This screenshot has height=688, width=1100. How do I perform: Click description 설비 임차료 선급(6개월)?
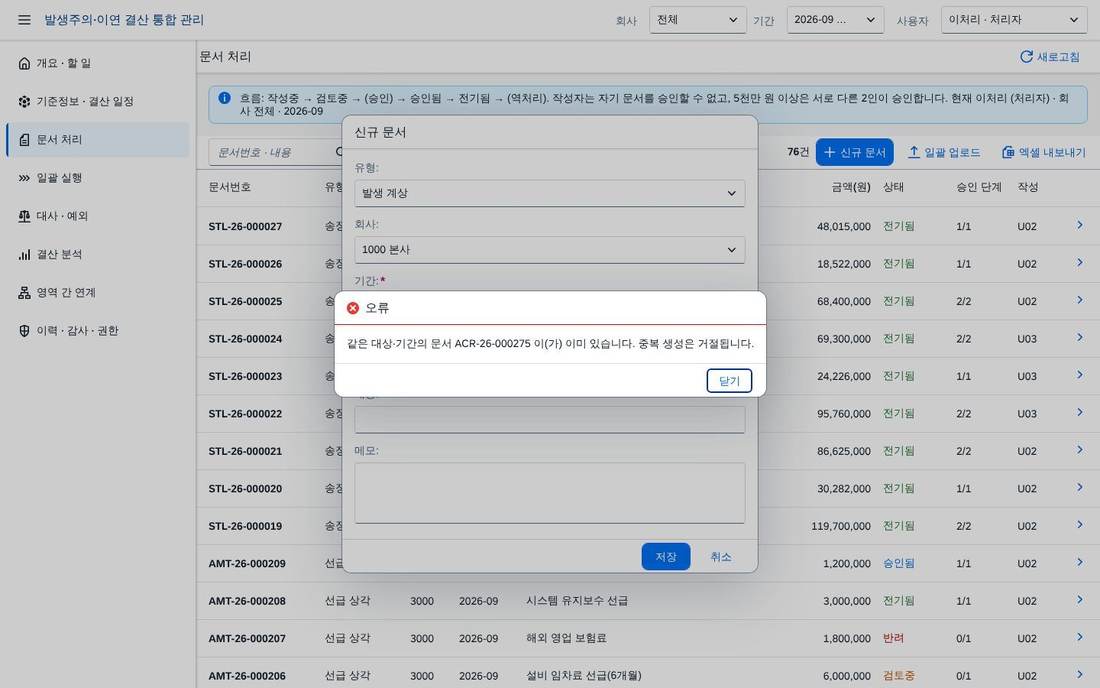tap(584, 675)
